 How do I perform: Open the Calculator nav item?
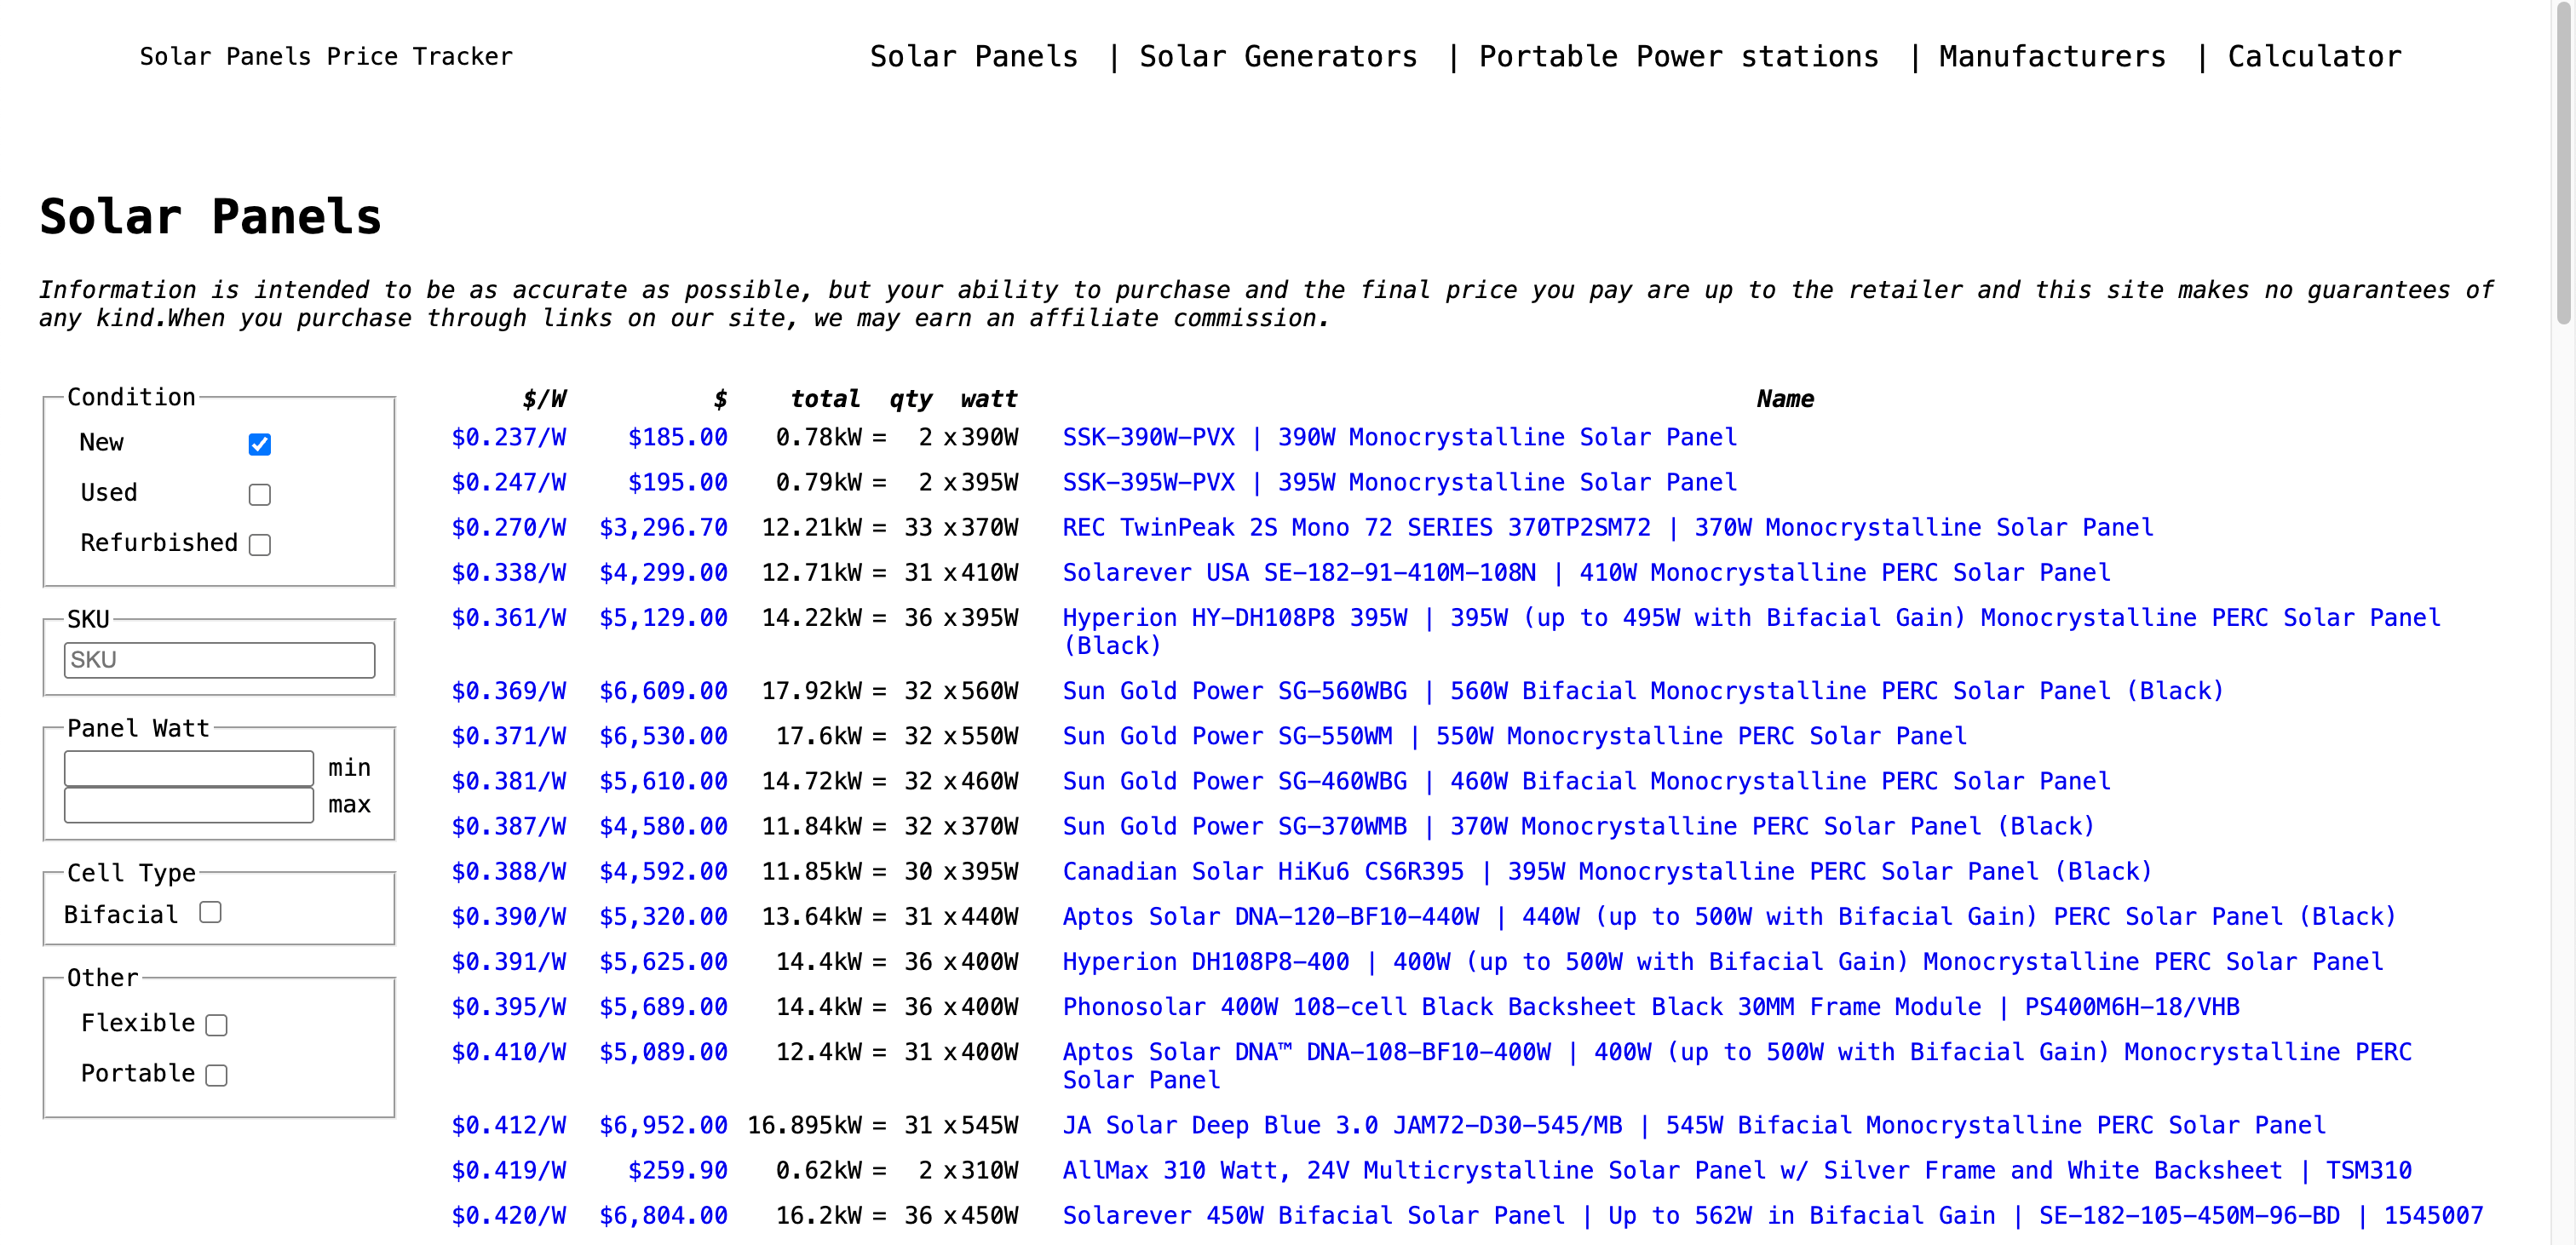[2315, 57]
